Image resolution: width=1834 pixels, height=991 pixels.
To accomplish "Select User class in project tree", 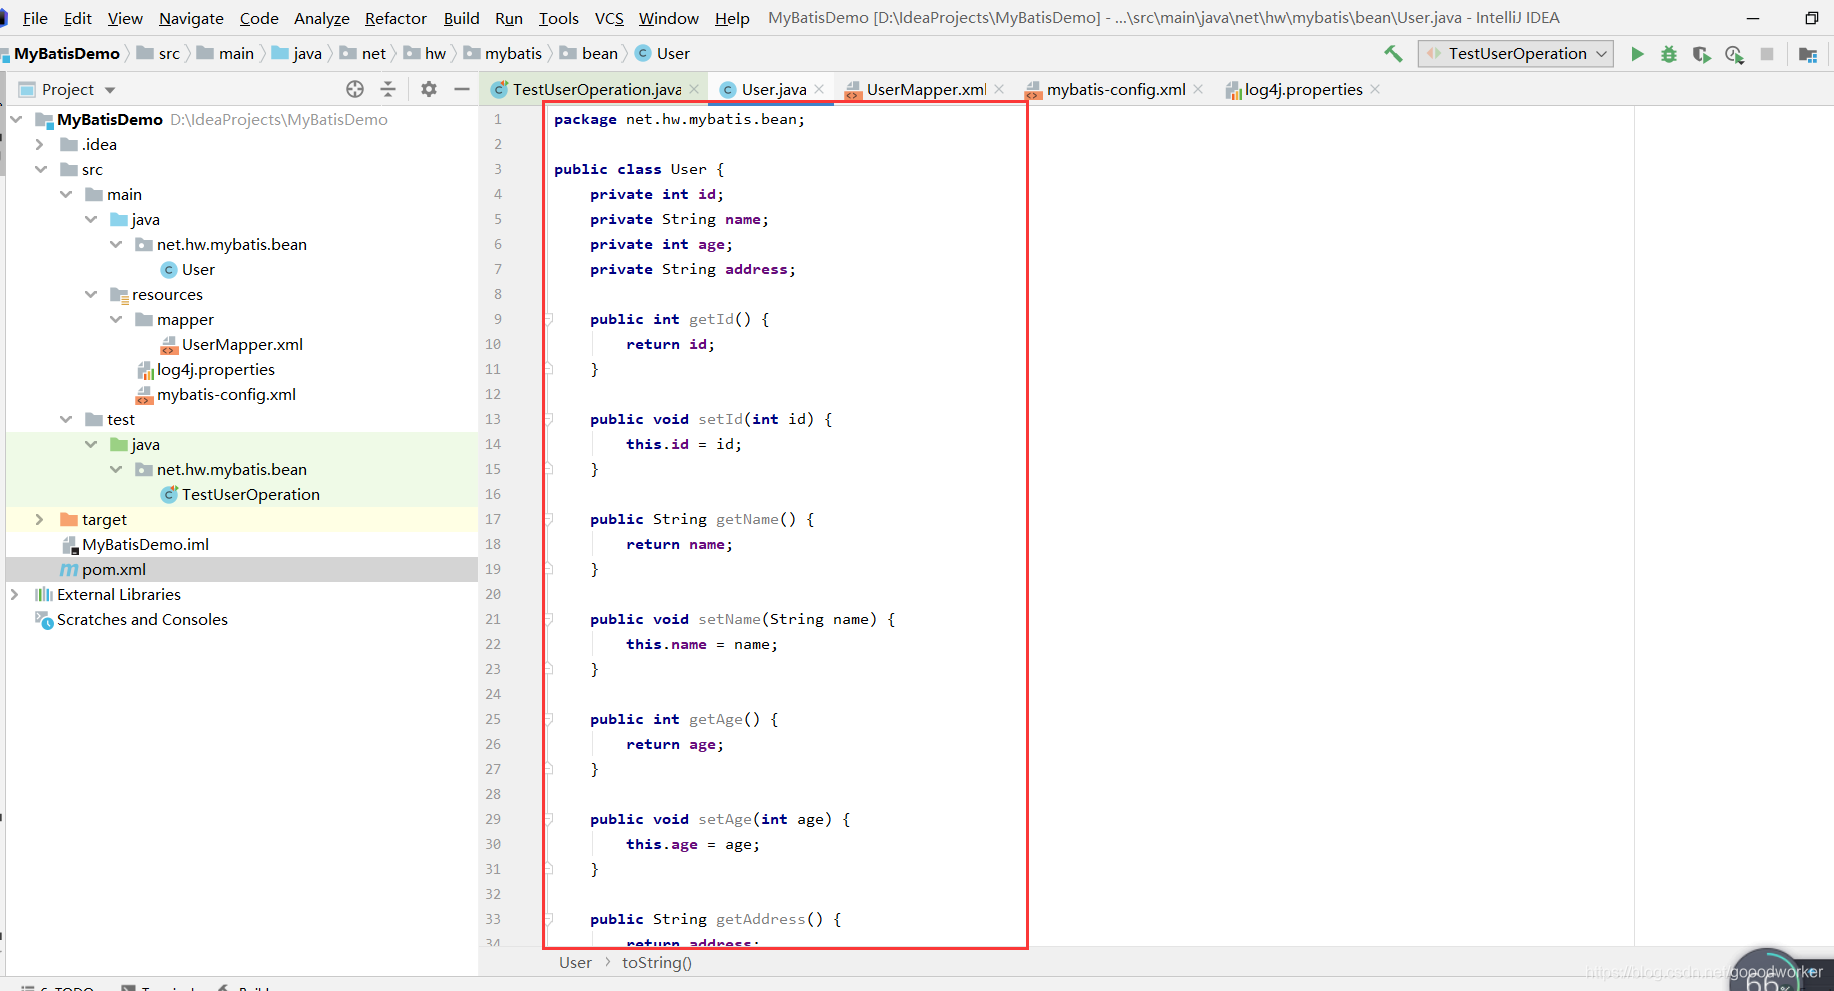I will pyautogui.click(x=198, y=269).
